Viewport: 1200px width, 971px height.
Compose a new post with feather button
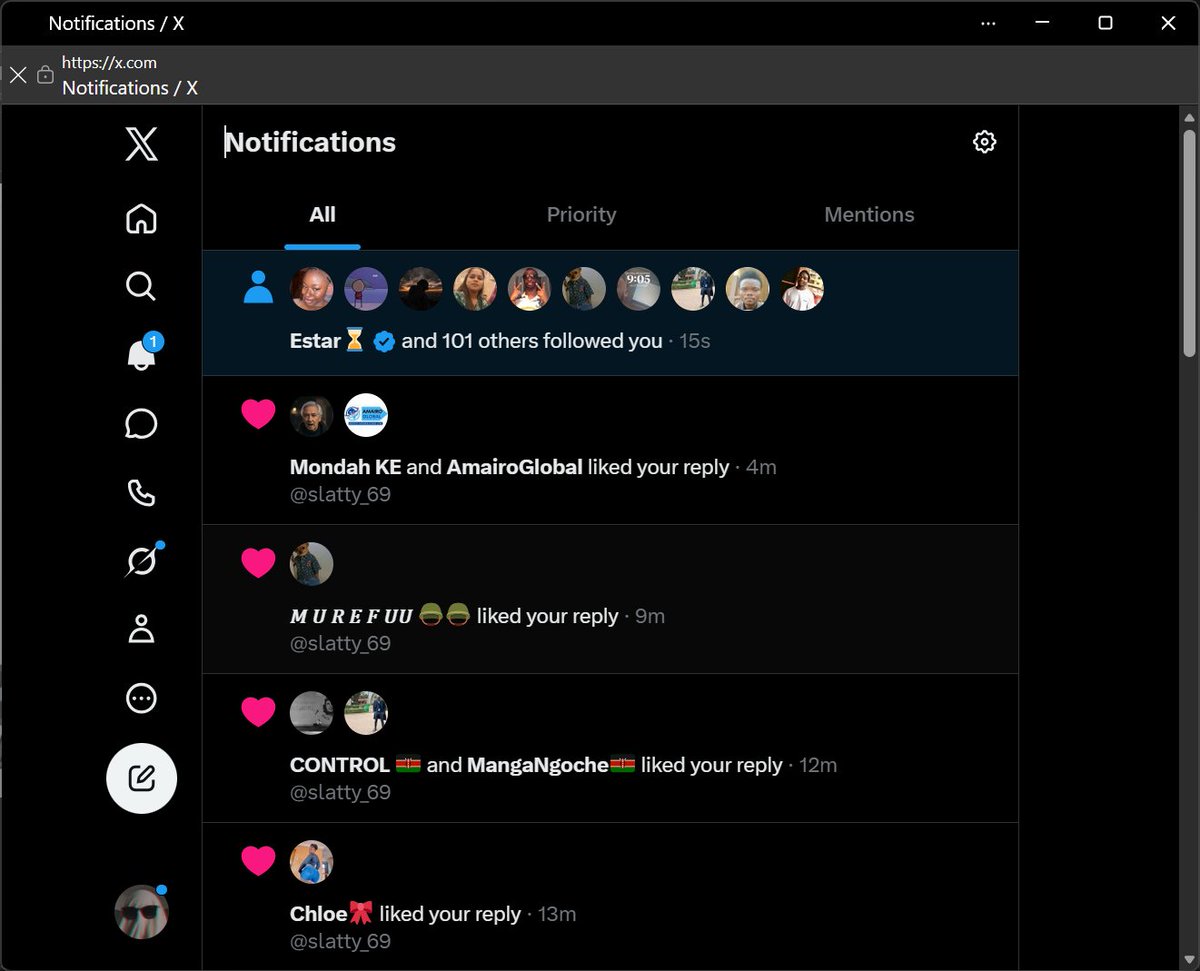click(141, 778)
